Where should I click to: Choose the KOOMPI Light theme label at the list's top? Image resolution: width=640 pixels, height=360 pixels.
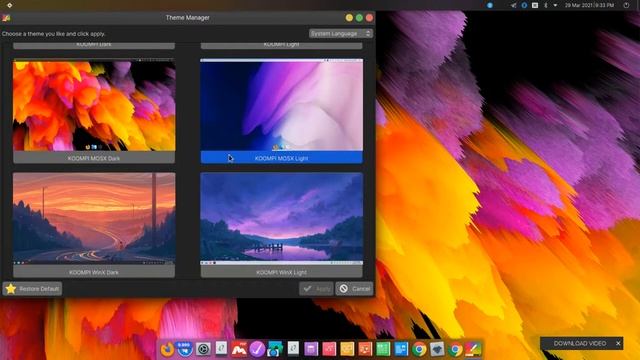point(281,45)
